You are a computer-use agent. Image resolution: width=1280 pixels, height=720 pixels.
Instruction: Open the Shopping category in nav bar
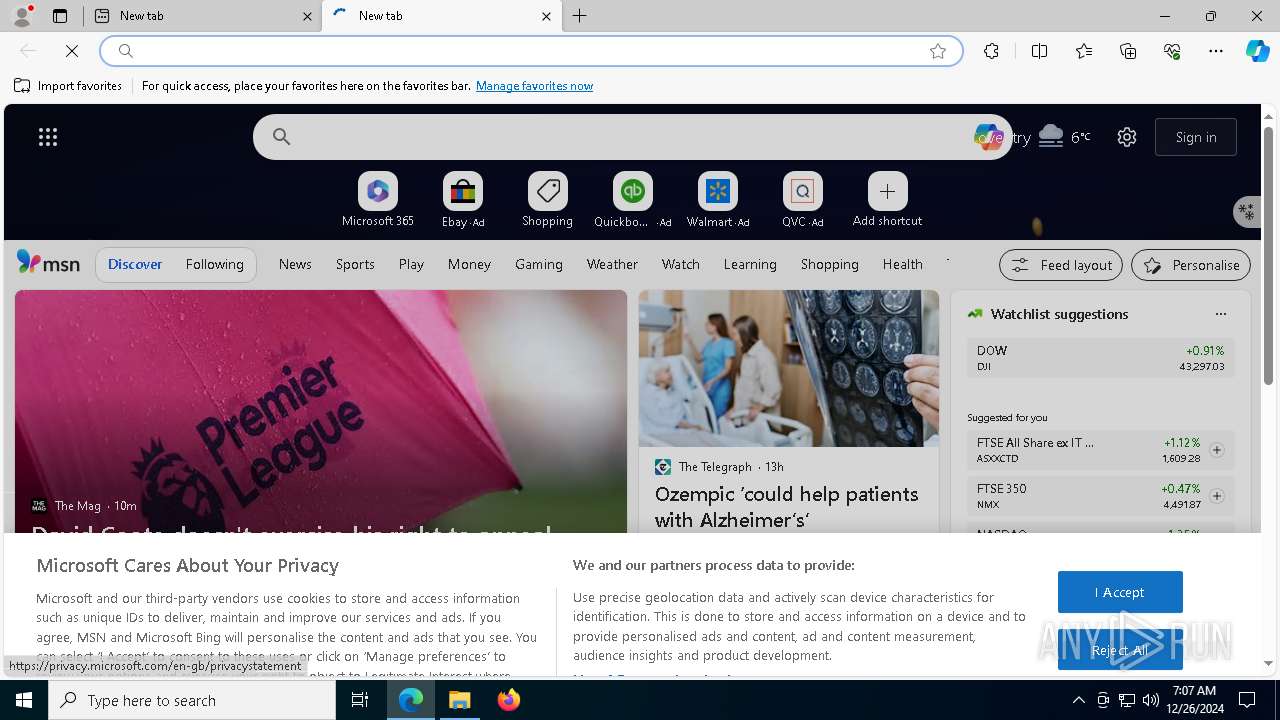point(829,264)
